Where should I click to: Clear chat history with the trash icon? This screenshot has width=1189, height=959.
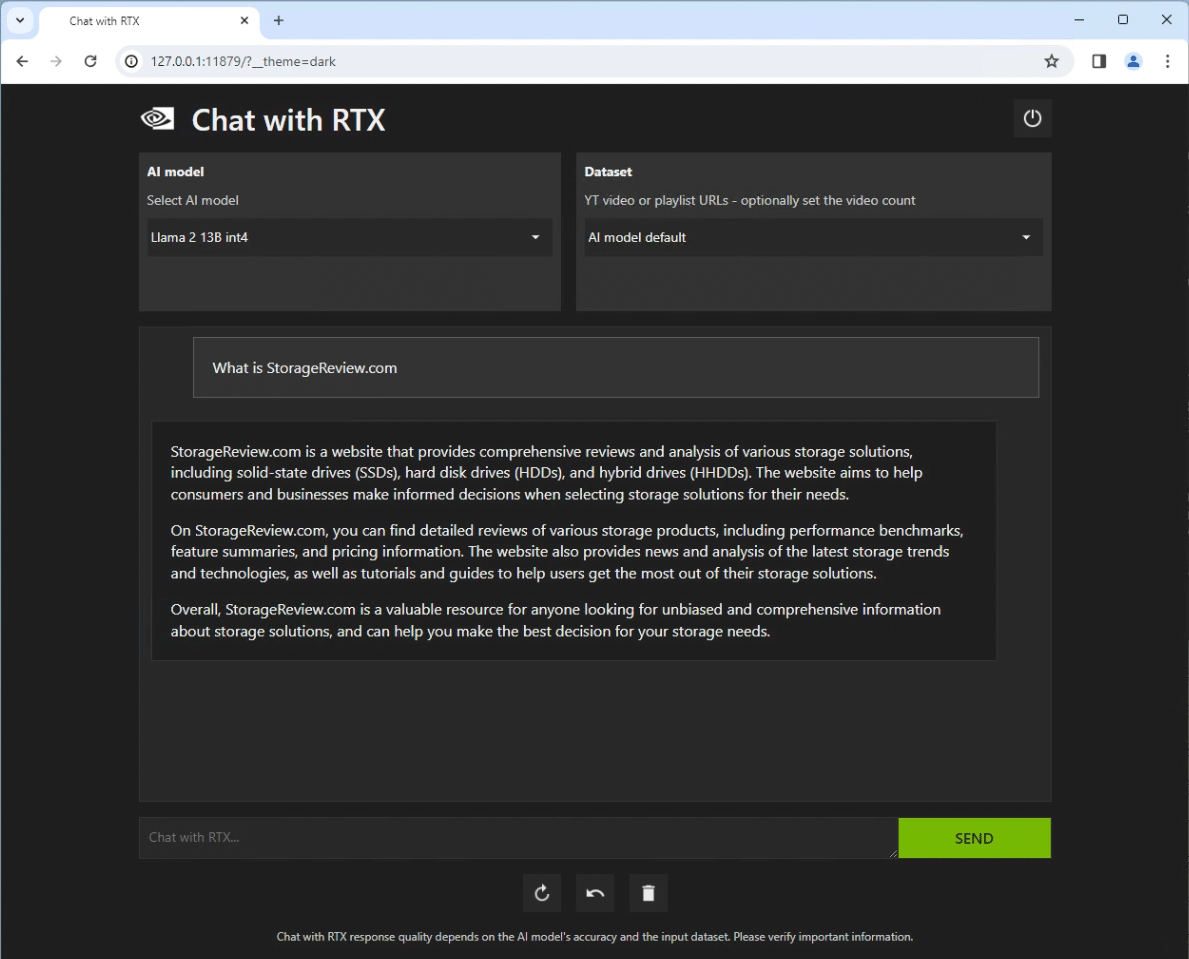point(648,893)
